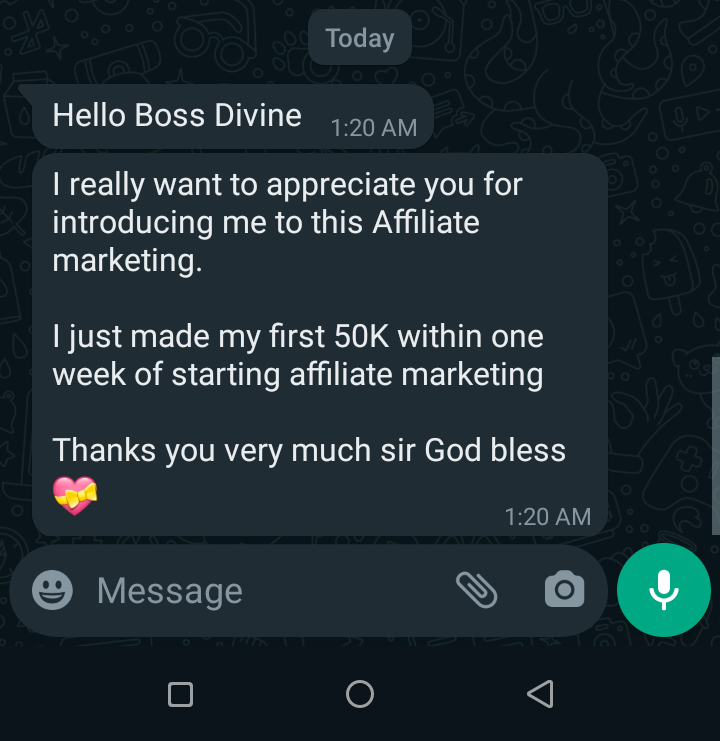Select the "Hello Boss Divine" message
The height and width of the screenshot is (741, 720).
tap(177, 116)
